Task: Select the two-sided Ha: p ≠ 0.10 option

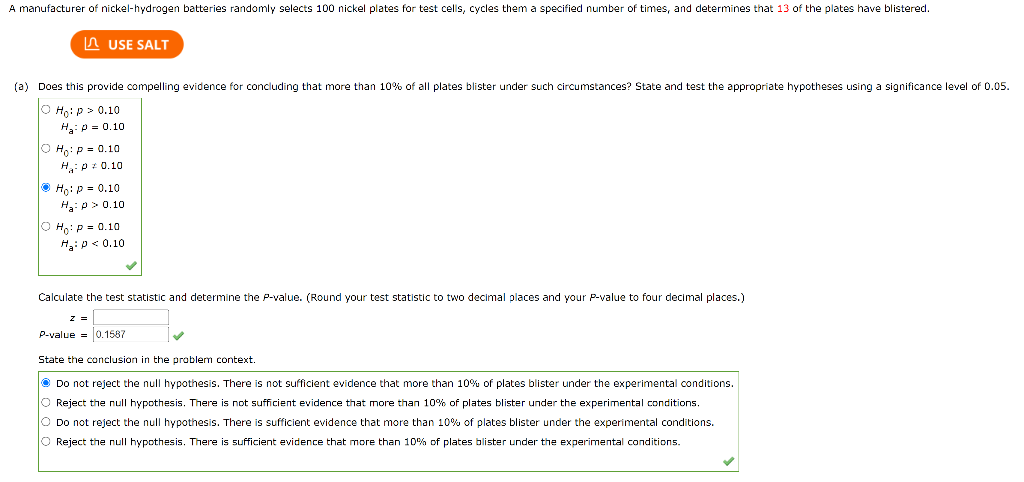Action: point(45,148)
